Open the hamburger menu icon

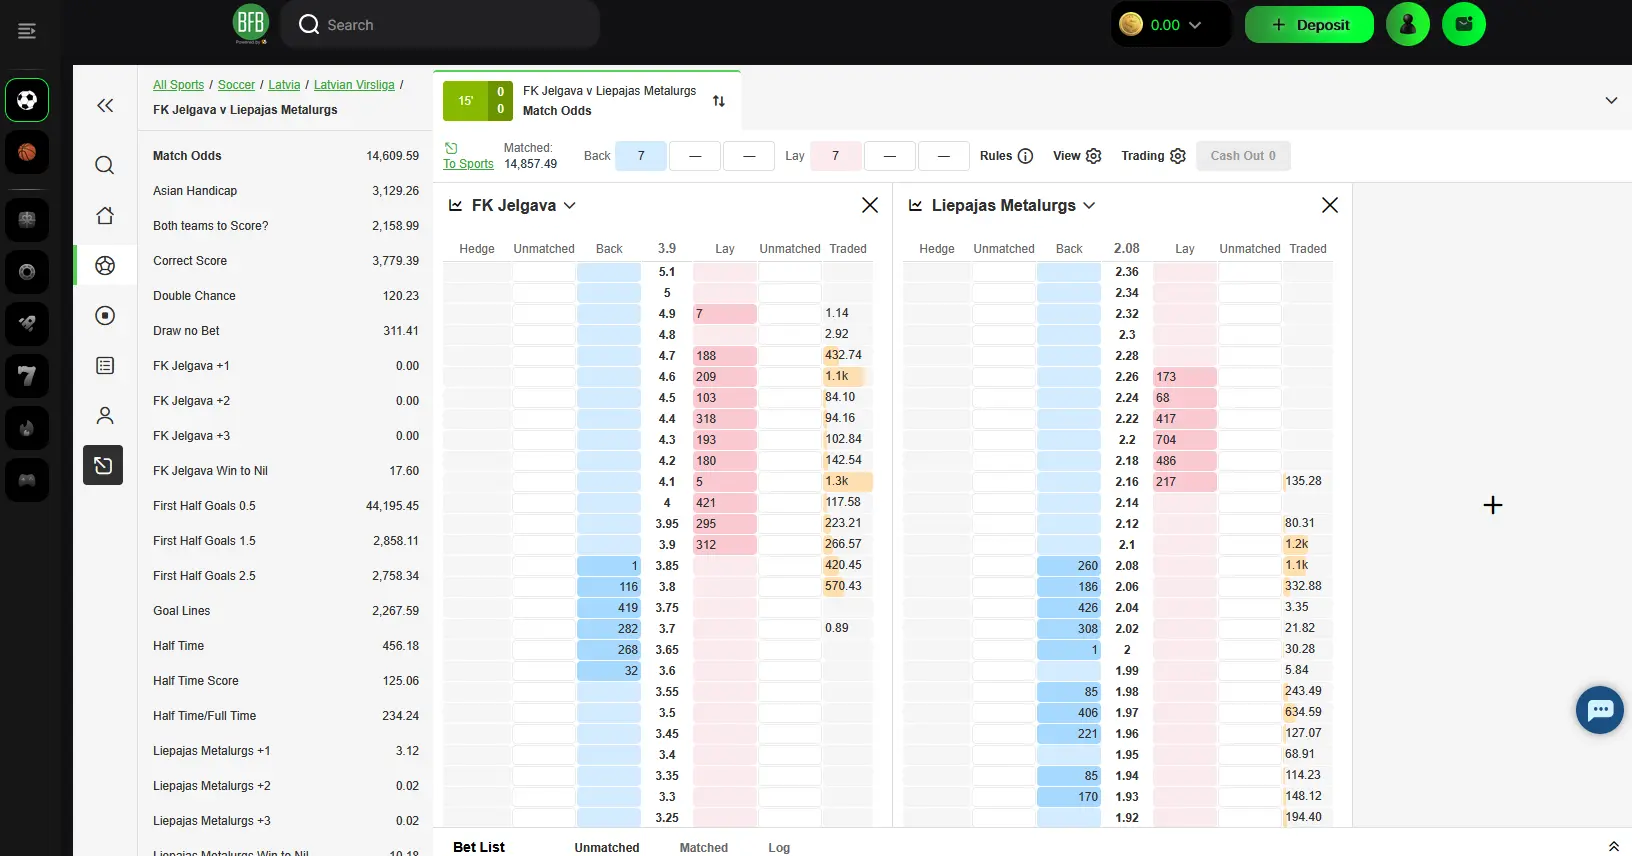click(x=27, y=32)
